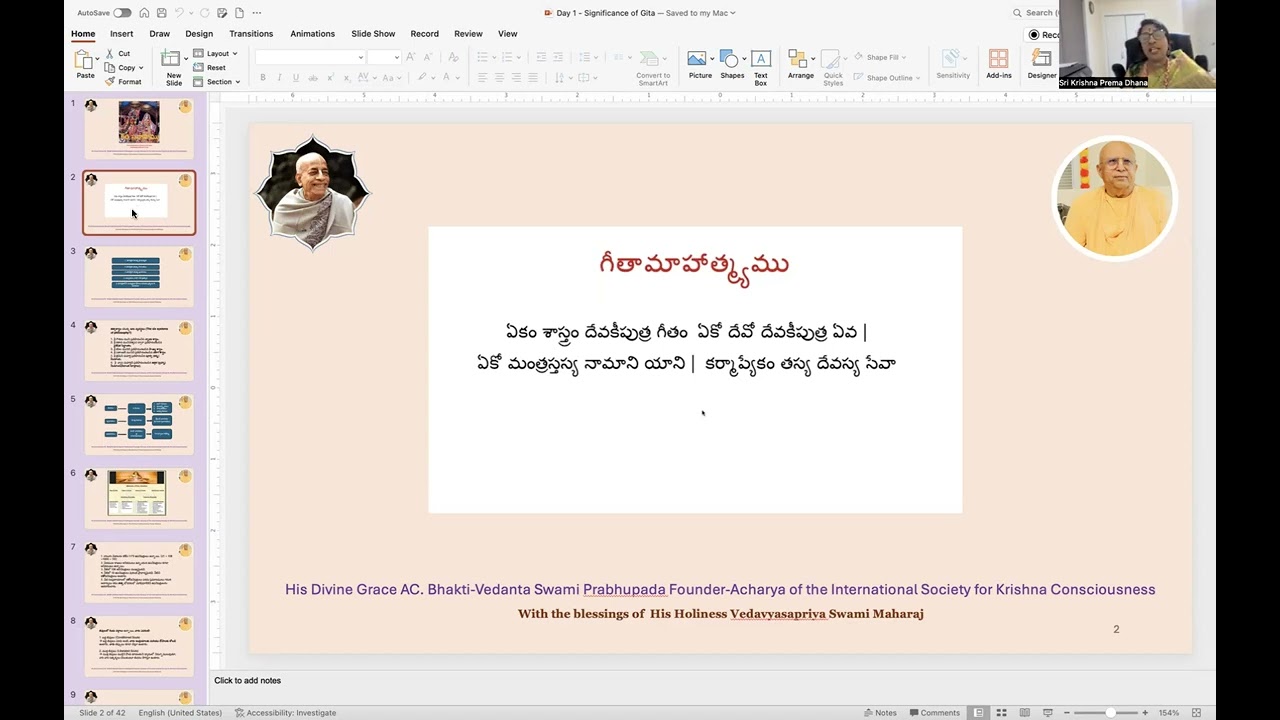Open the Slide Show tab
The image size is (1280, 720).
[373, 34]
